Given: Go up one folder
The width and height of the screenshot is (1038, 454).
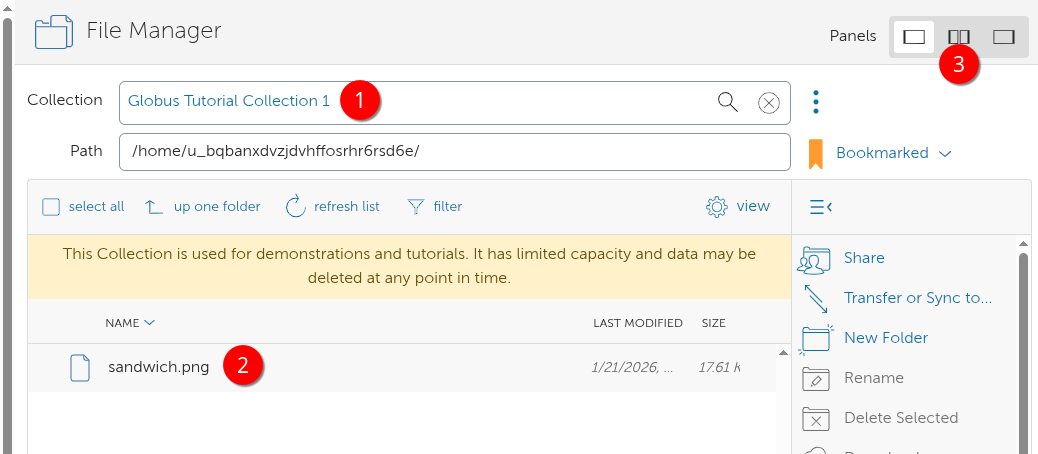Looking at the screenshot, I should pyautogui.click(x=154, y=207).
